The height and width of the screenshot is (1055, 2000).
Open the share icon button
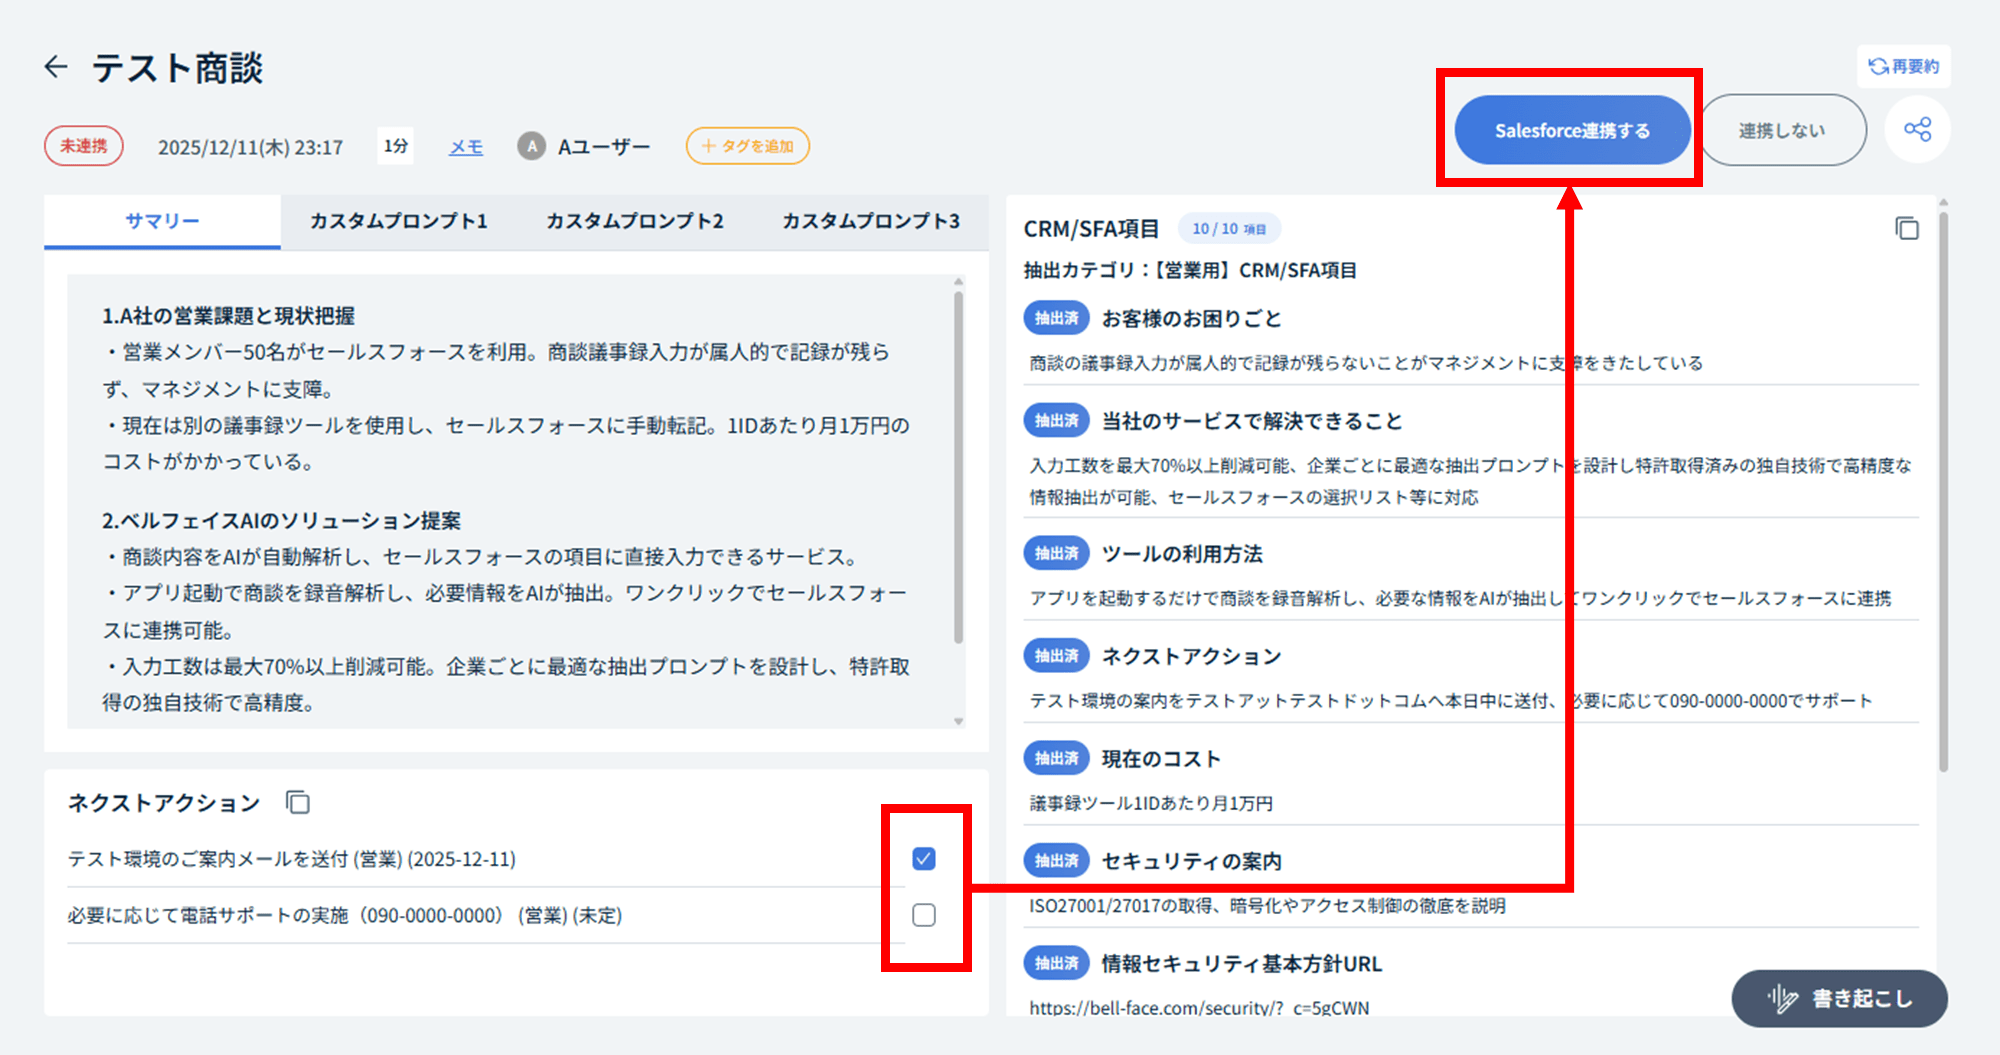point(1917,129)
